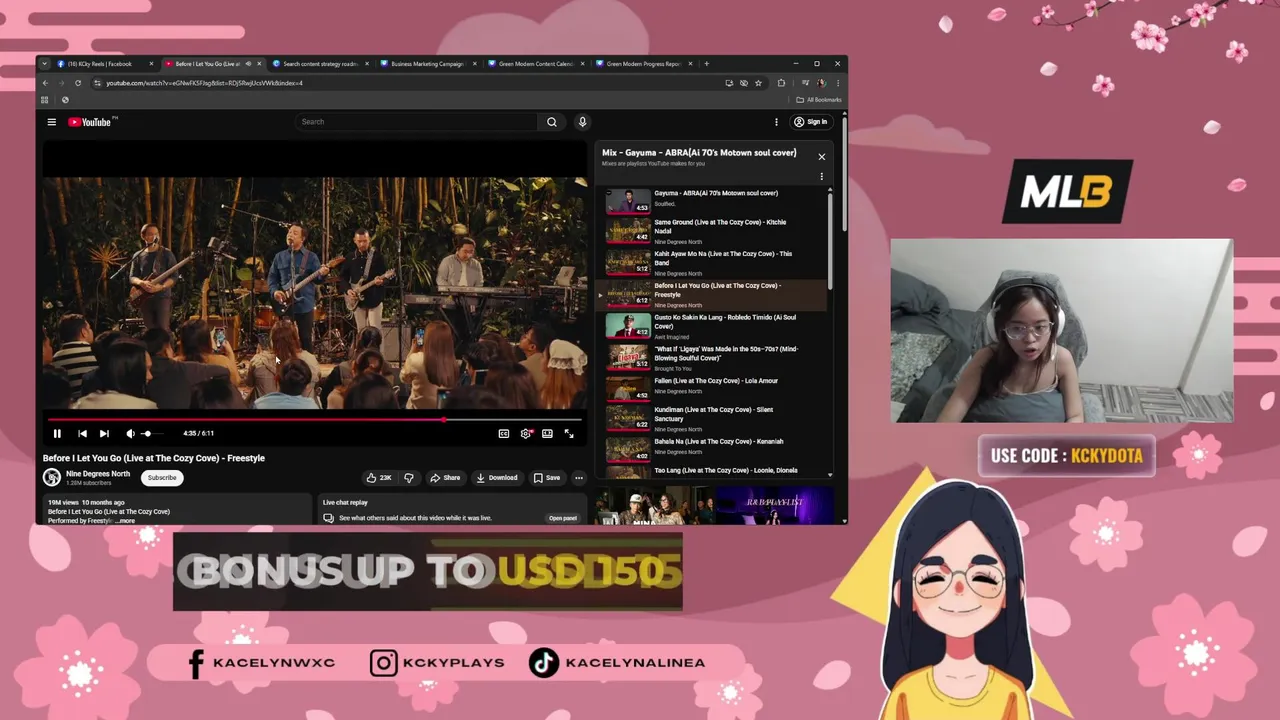Close the Mix playlist panel
Screen dimensions: 1280x720
click(x=822, y=156)
